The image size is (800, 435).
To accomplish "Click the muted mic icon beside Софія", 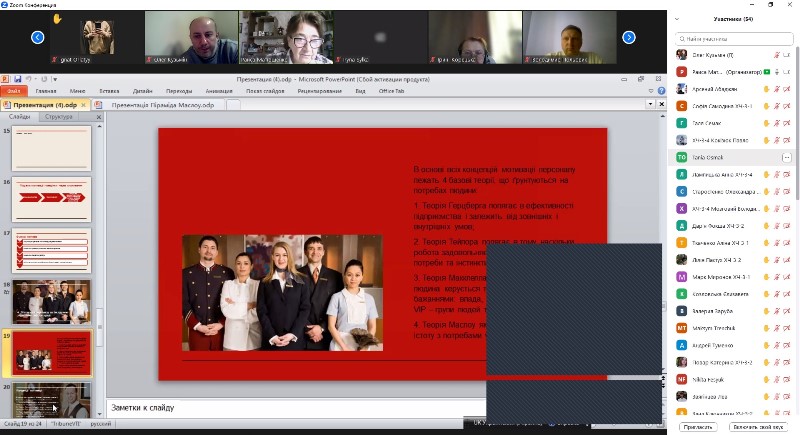I will pyautogui.click(x=777, y=106).
